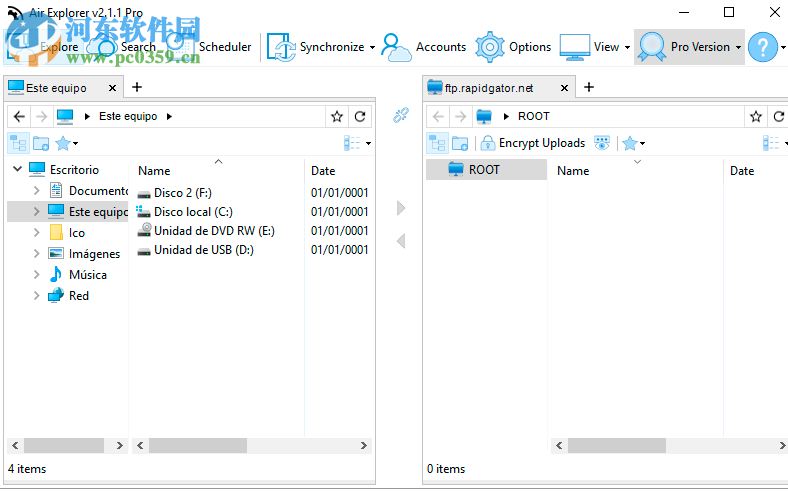
Task: Toggle folder tree in left pane
Action: [x=19, y=144]
